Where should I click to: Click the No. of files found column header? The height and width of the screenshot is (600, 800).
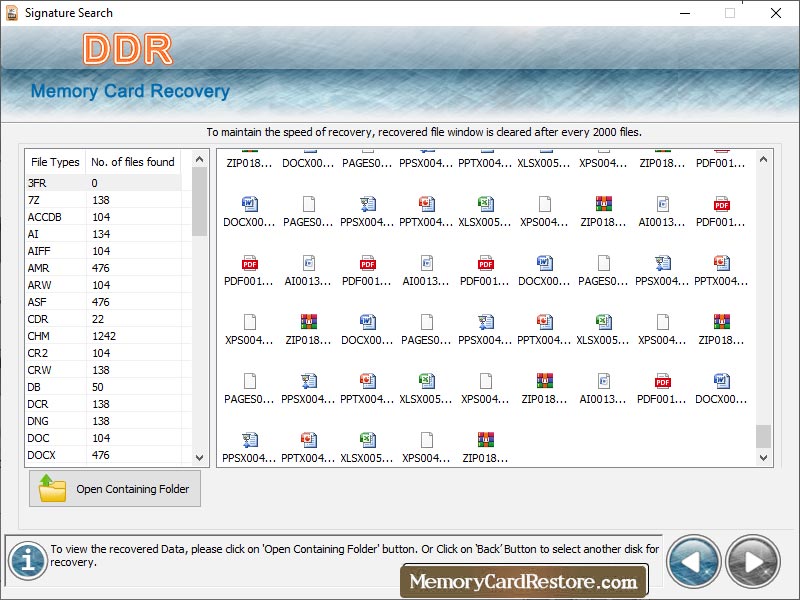click(x=133, y=162)
